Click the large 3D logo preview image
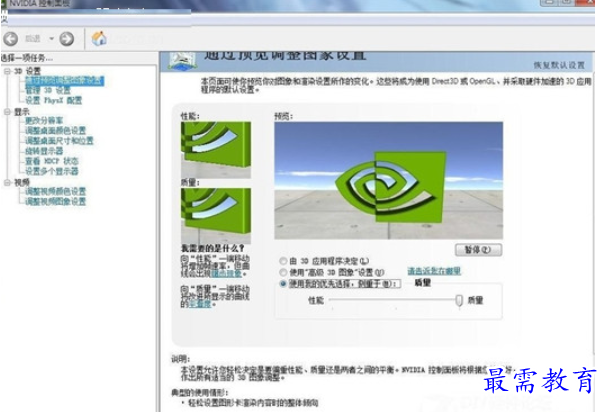This screenshot has width=605, height=412. 389,181
